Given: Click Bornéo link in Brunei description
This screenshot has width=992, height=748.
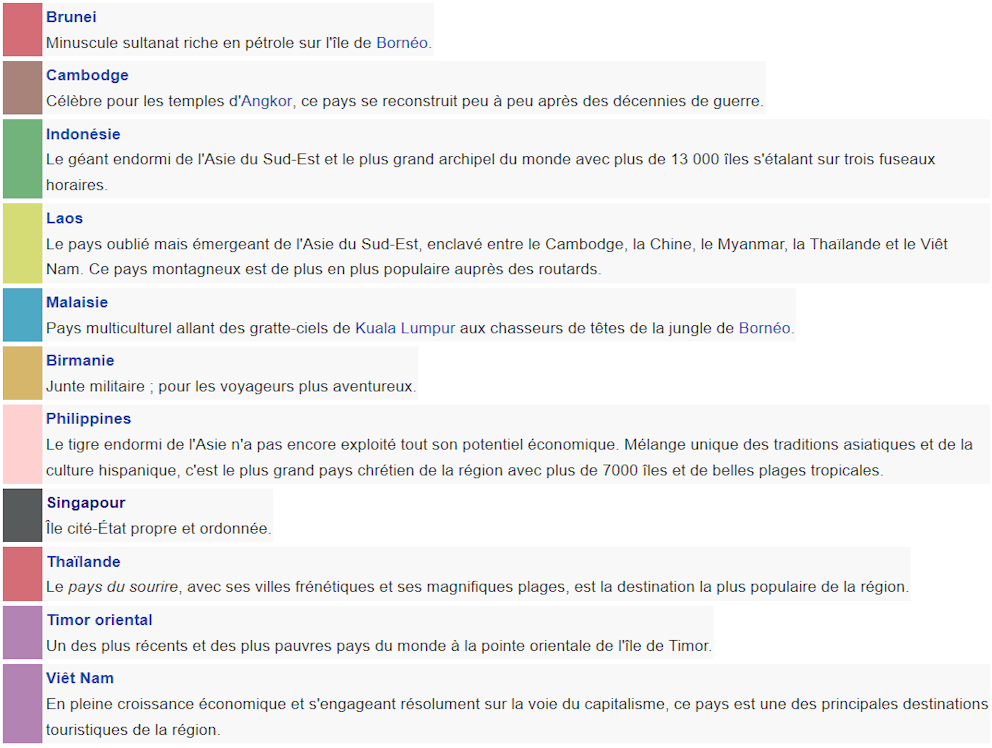Looking at the screenshot, I should [x=402, y=43].
